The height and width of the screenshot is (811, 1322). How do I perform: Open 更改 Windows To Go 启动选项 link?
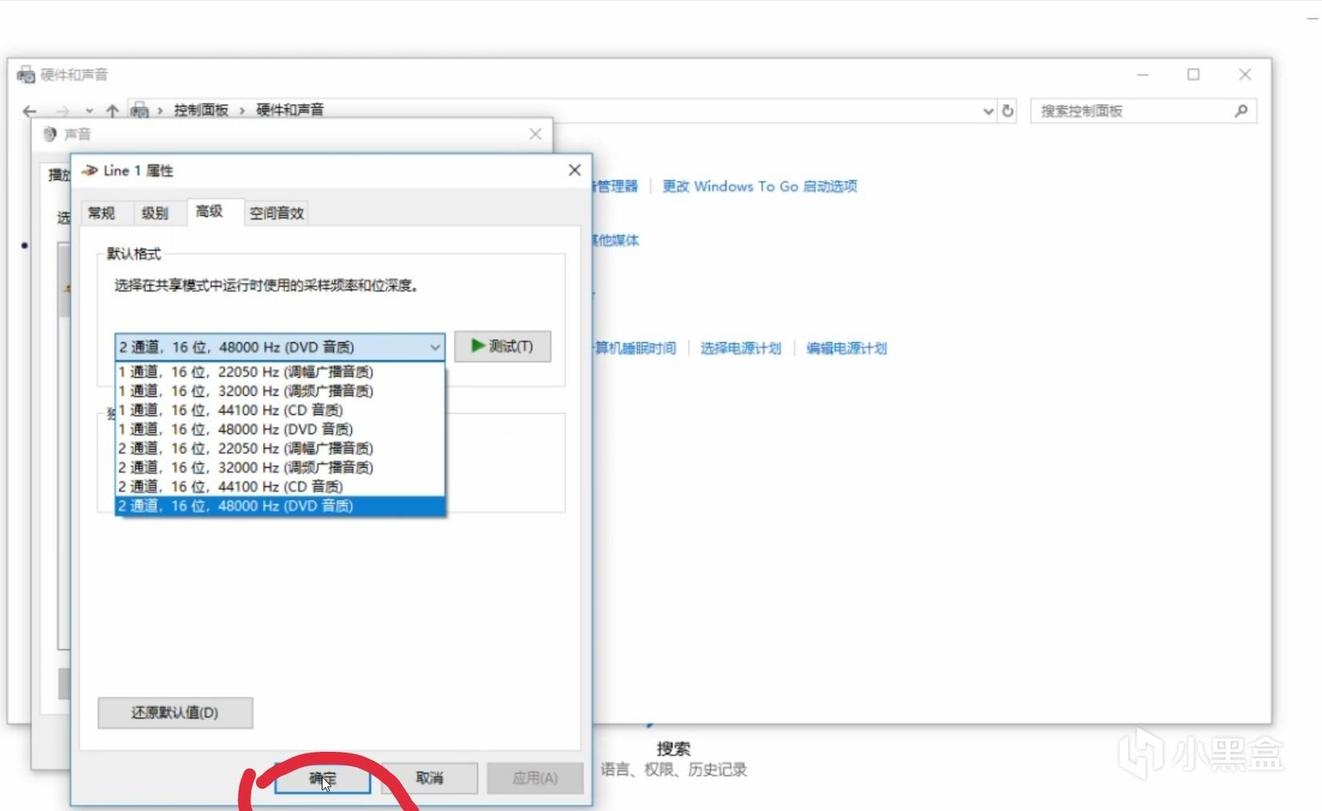point(759,186)
